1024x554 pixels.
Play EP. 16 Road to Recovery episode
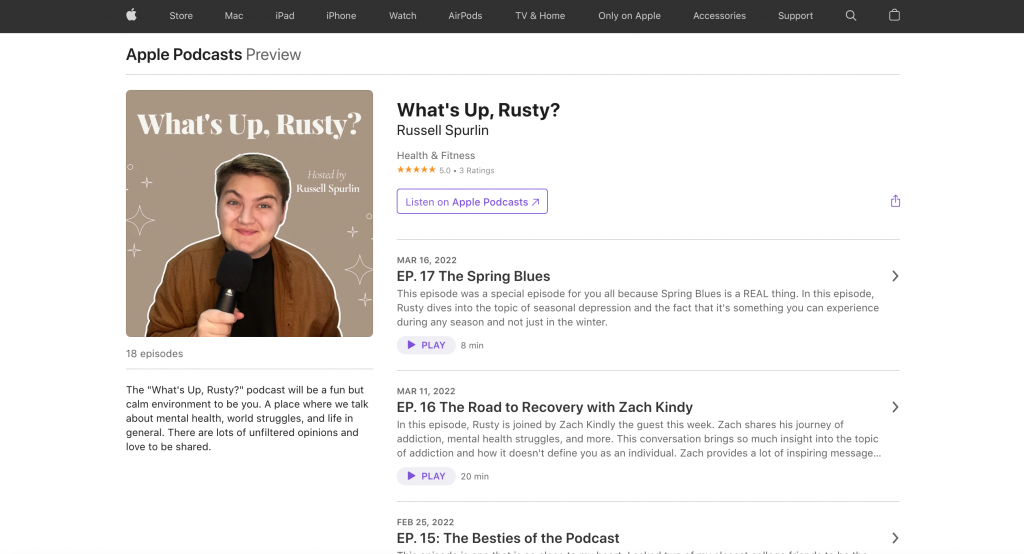click(x=426, y=476)
